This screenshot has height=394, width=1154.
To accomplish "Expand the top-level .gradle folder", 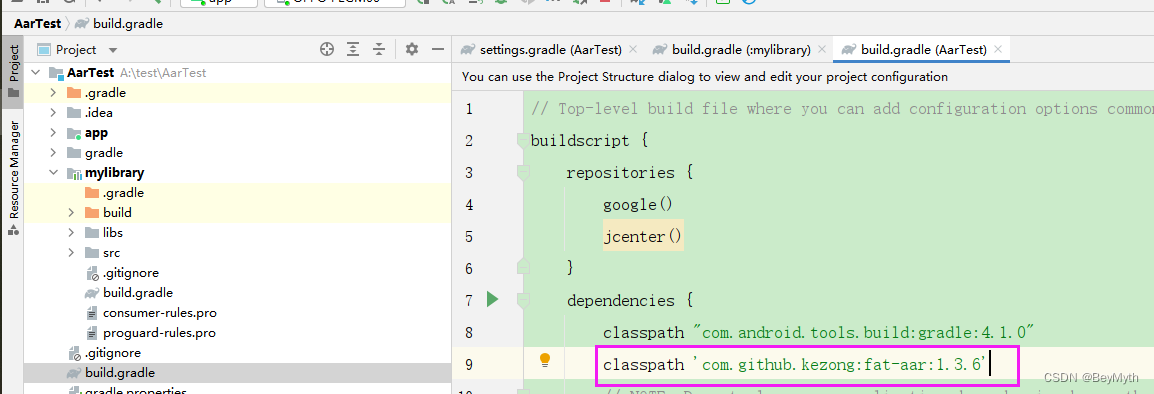I will click(53, 93).
